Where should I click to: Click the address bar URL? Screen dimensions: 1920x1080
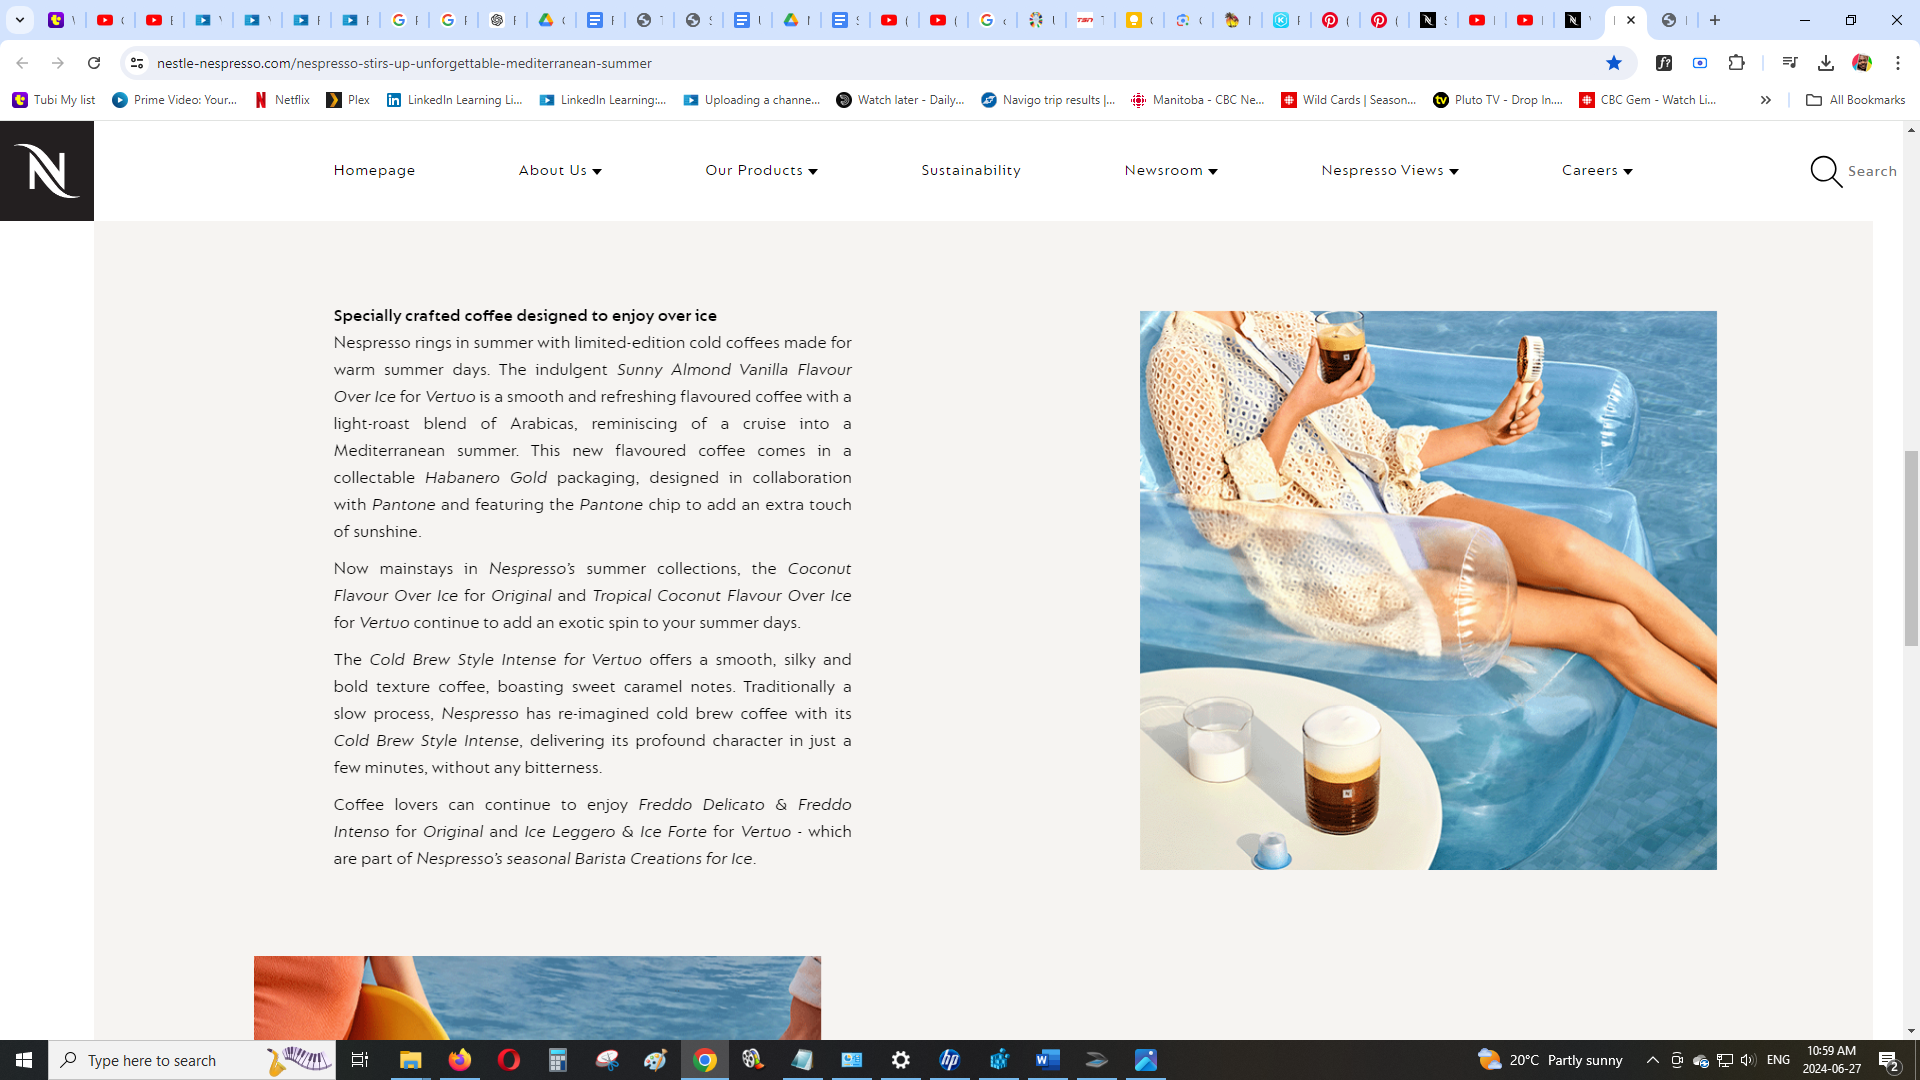404,63
